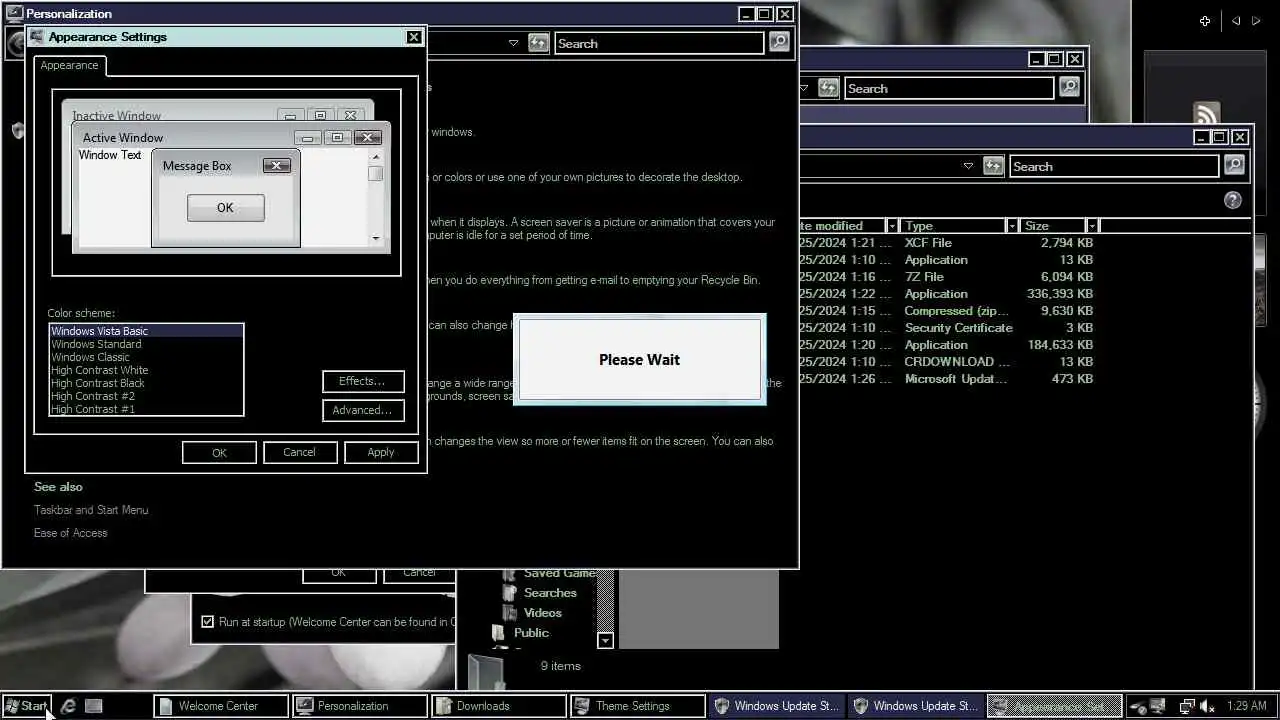Launch Internet Explorer from quick launch

pos(68,706)
